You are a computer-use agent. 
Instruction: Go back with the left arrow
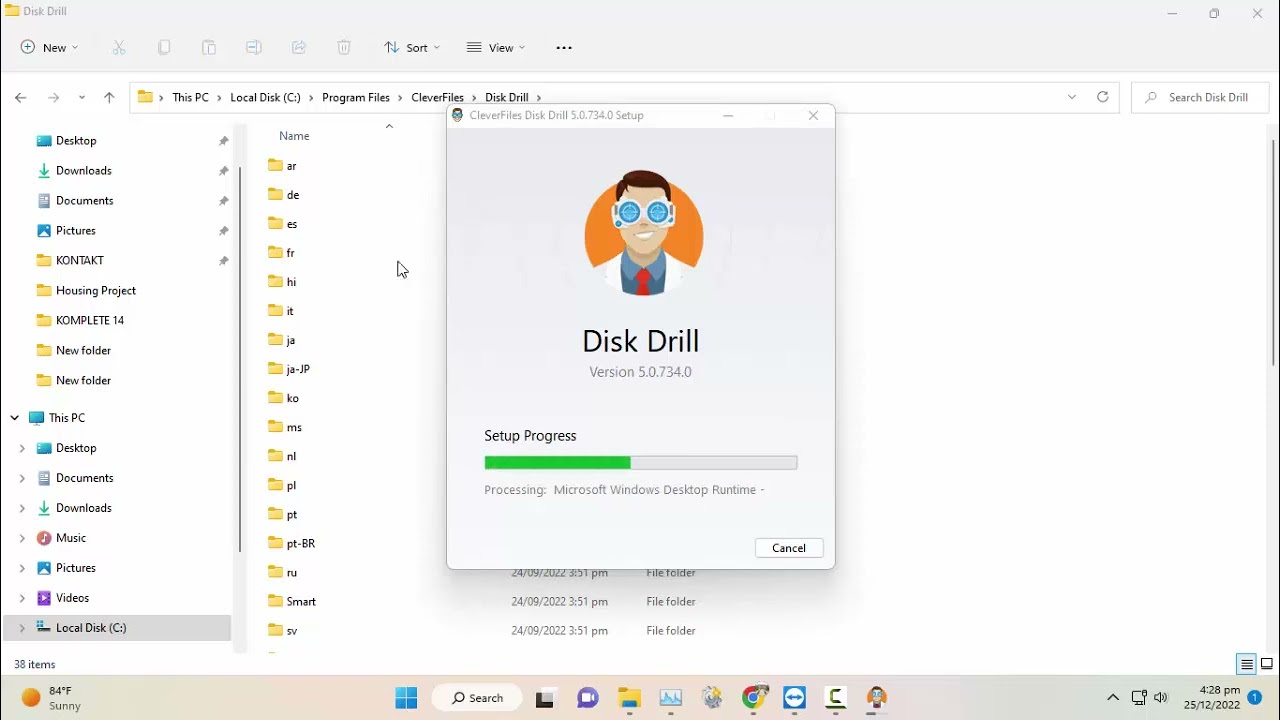click(x=21, y=97)
